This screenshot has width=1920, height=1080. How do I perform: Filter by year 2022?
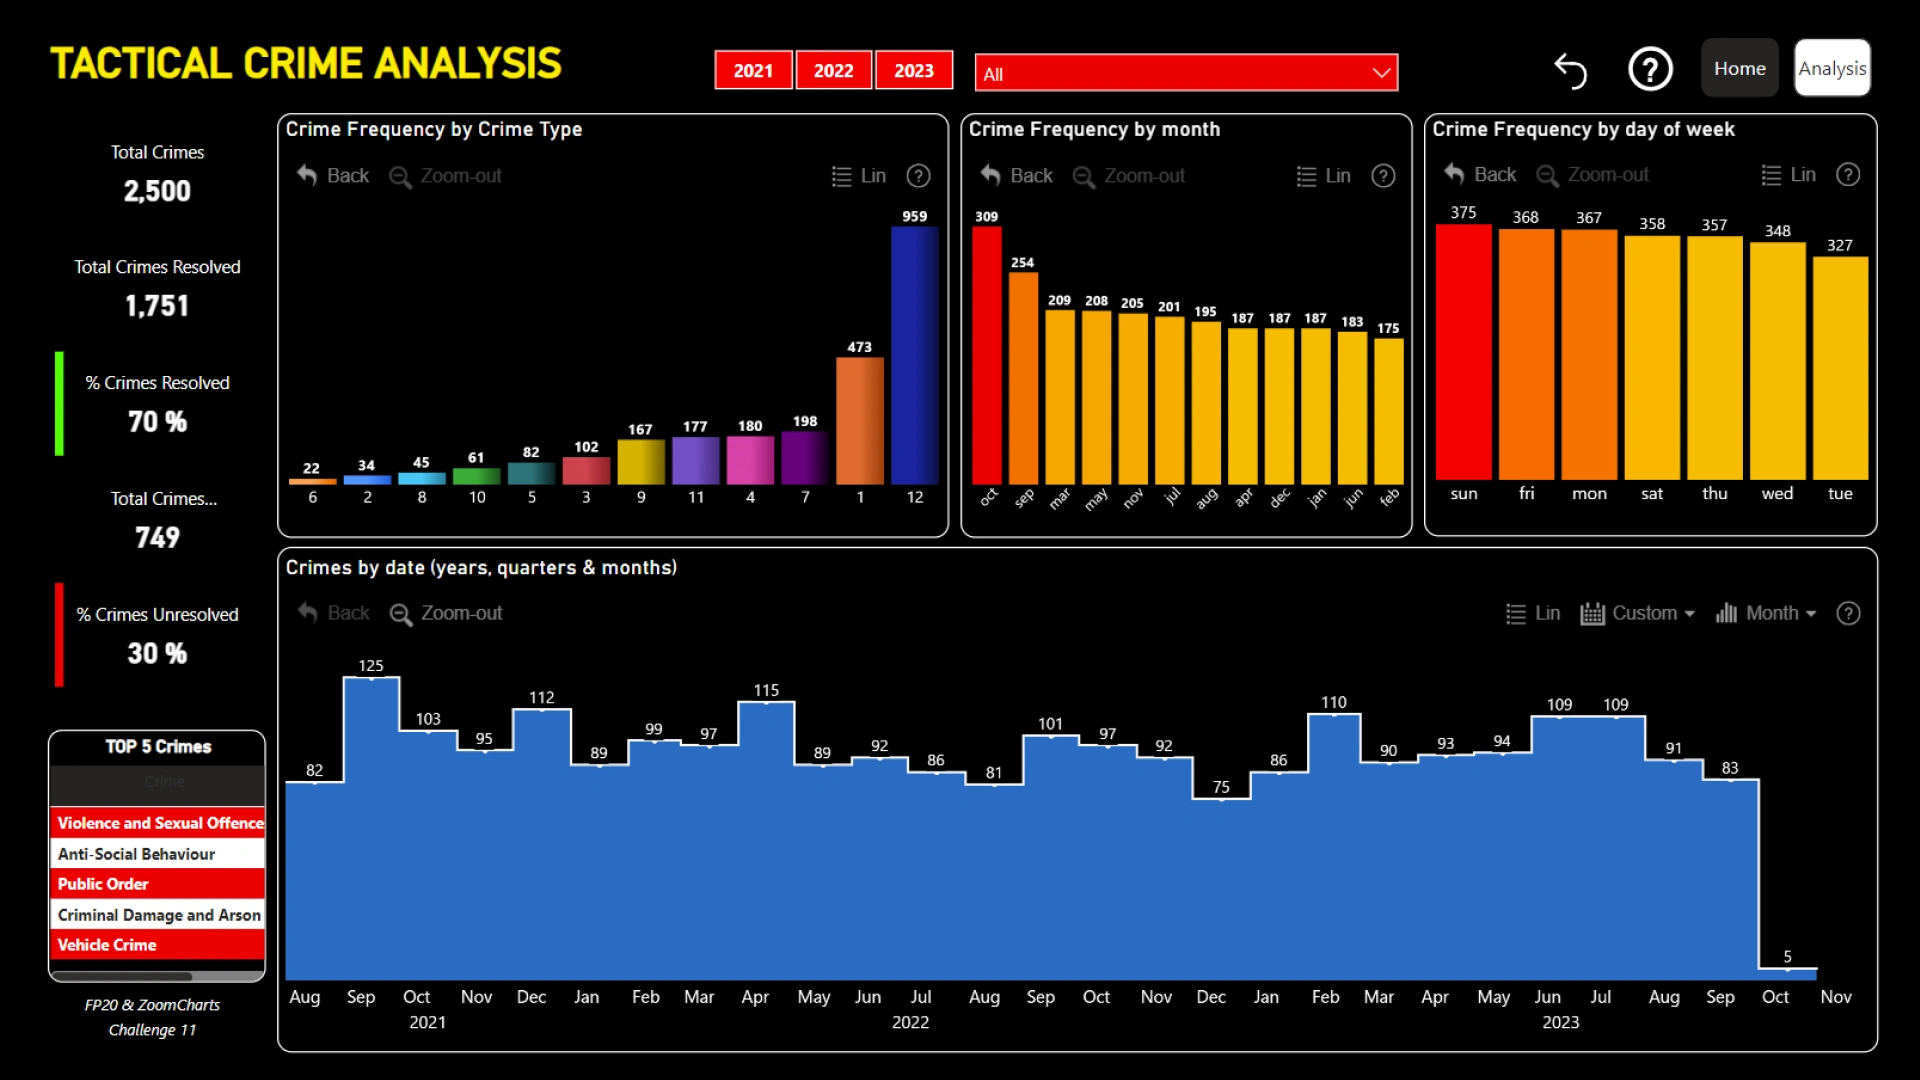tap(833, 71)
